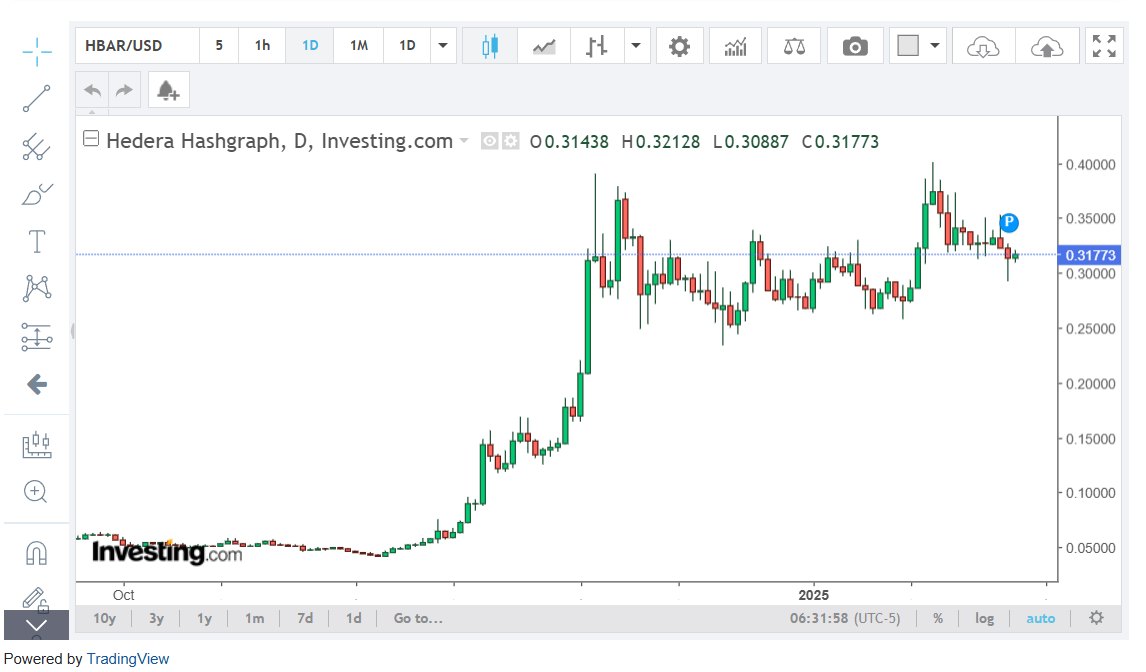Collapse the bottom of the left toolbar
The image size is (1146, 672).
[37, 624]
